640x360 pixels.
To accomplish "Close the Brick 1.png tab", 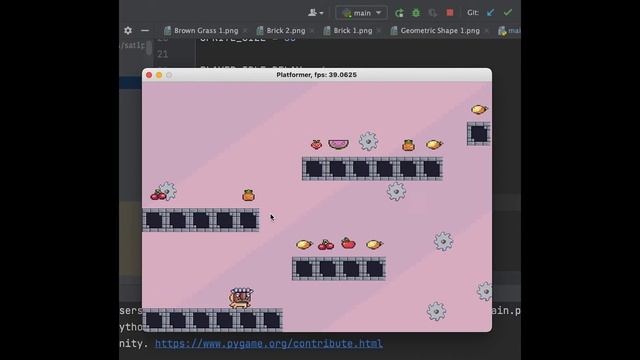I will (x=379, y=31).
